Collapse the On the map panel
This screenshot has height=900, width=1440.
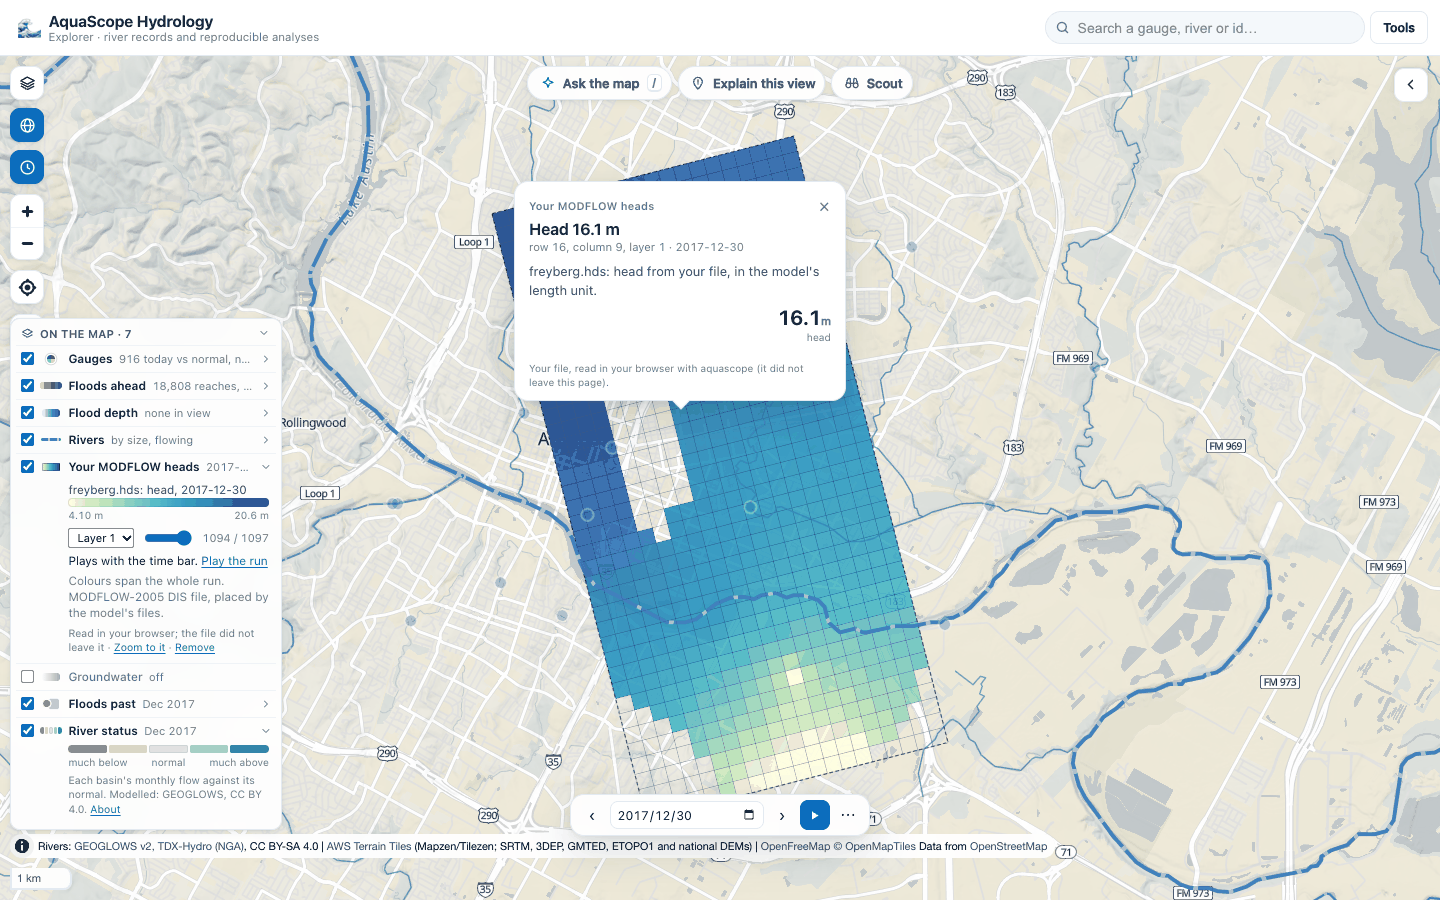point(264,334)
